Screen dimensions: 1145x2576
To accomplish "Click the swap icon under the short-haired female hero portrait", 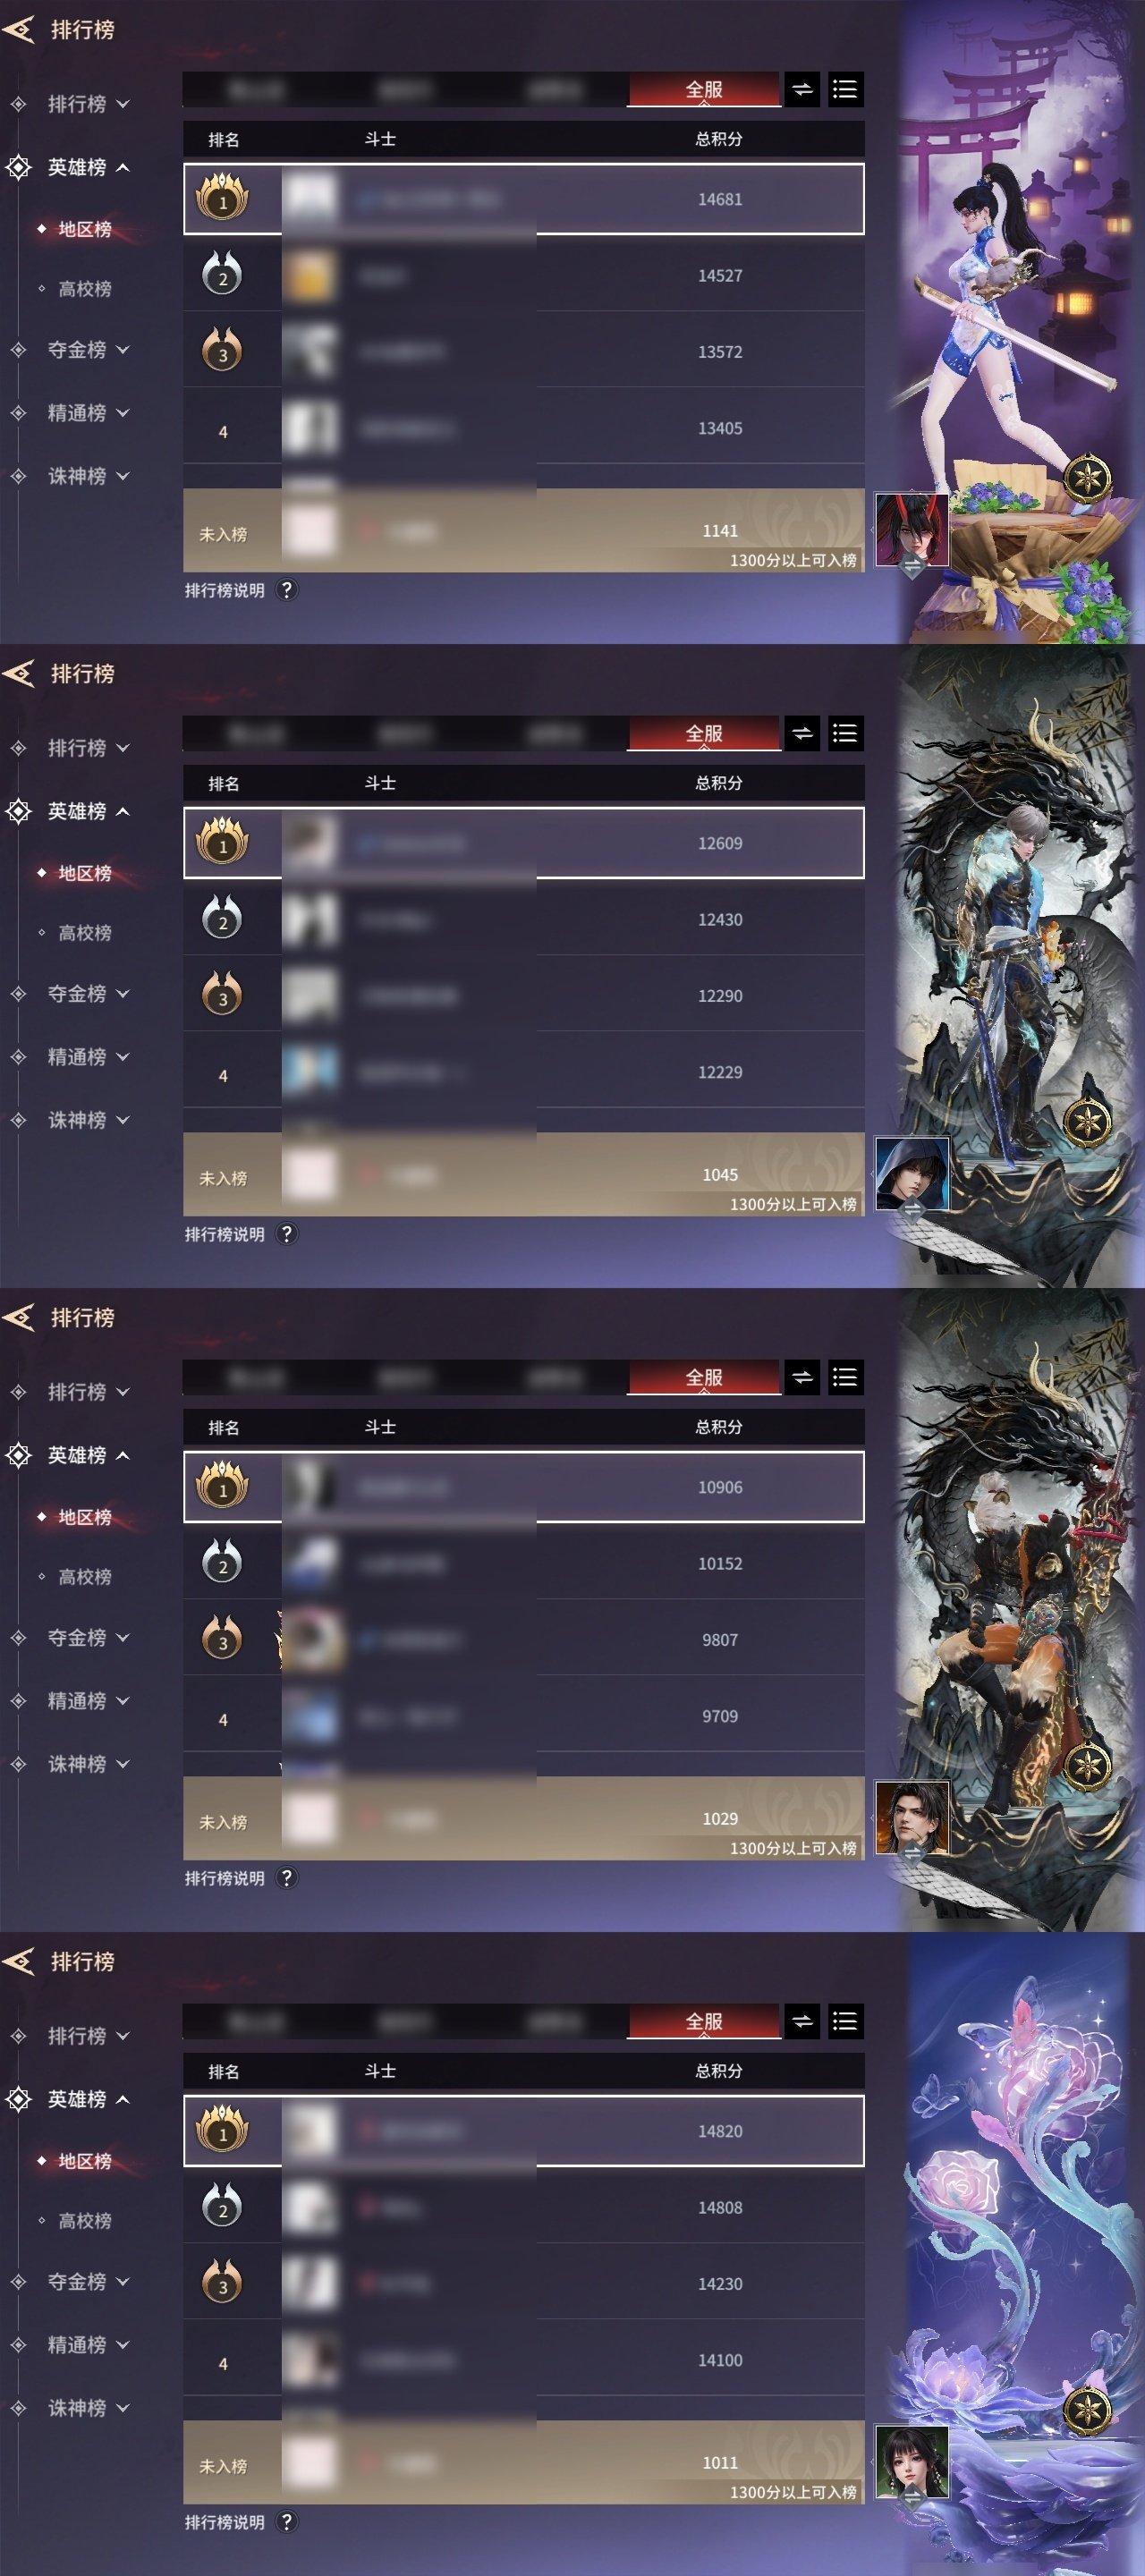I will point(912,2499).
